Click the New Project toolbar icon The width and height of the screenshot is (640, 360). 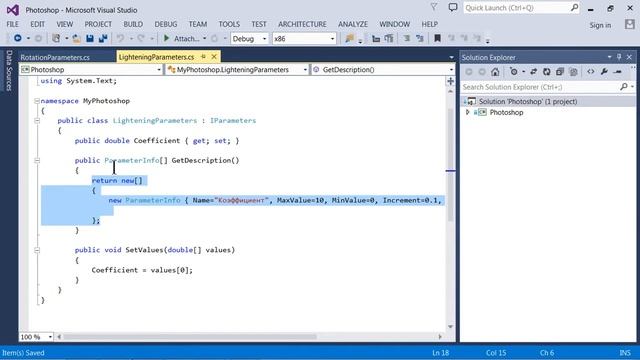coord(56,38)
